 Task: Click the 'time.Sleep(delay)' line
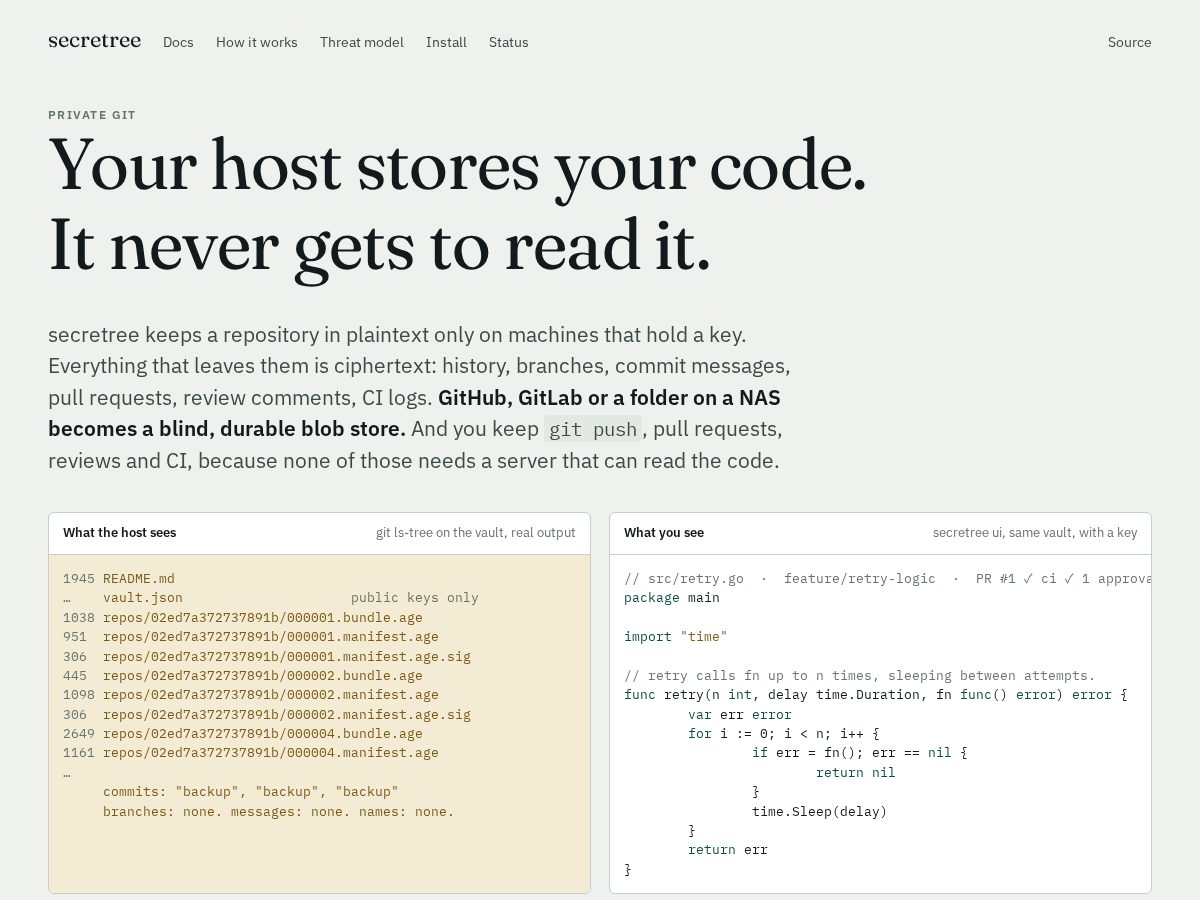pyautogui.click(x=820, y=811)
